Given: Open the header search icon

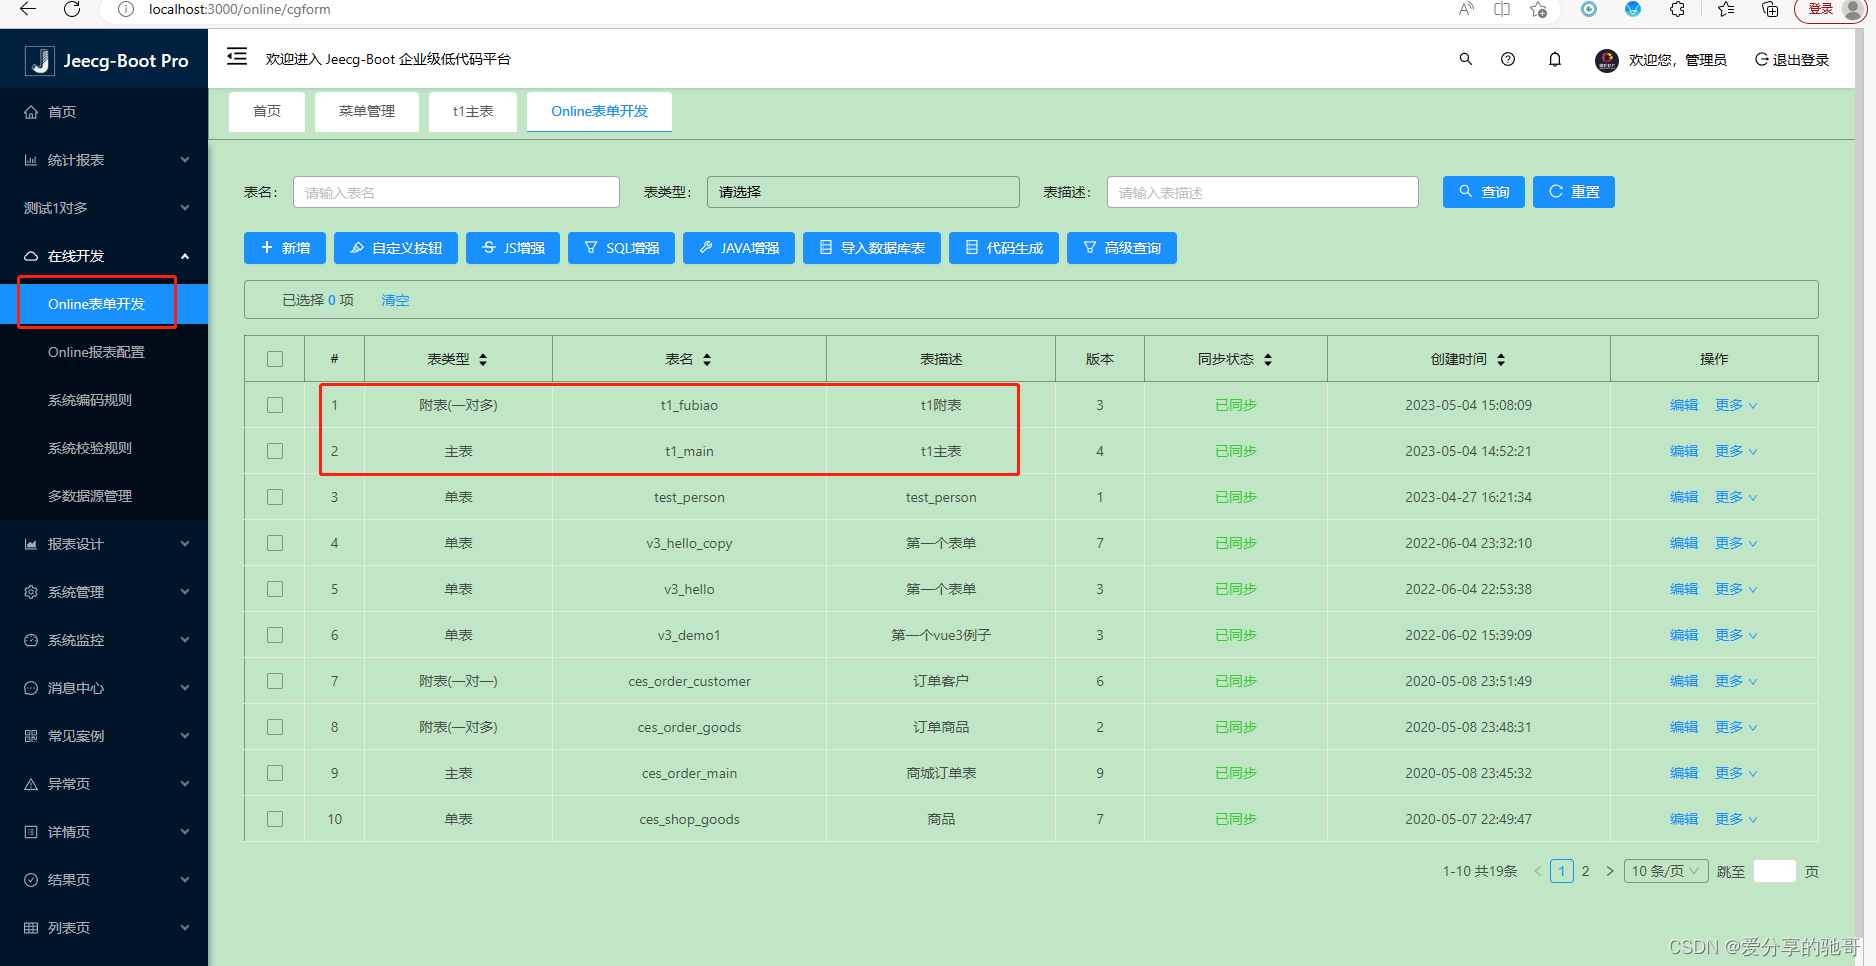Looking at the screenshot, I should coord(1465,59).
